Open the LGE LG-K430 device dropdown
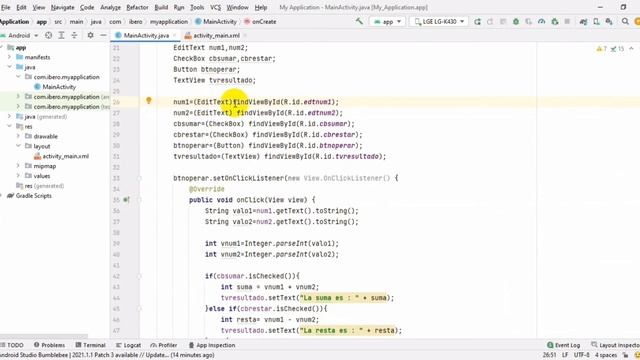The image size is (640, 360). pos(439,22)
